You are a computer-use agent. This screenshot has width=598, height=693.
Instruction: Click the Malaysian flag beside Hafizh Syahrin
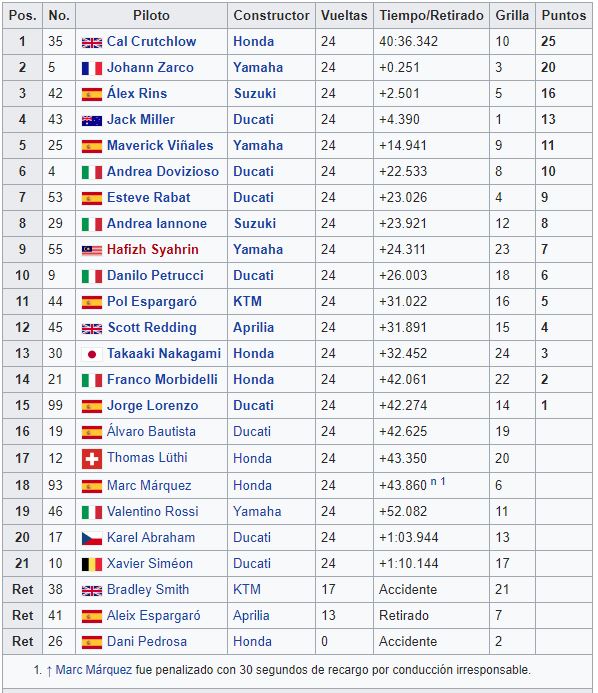point(92,251)
